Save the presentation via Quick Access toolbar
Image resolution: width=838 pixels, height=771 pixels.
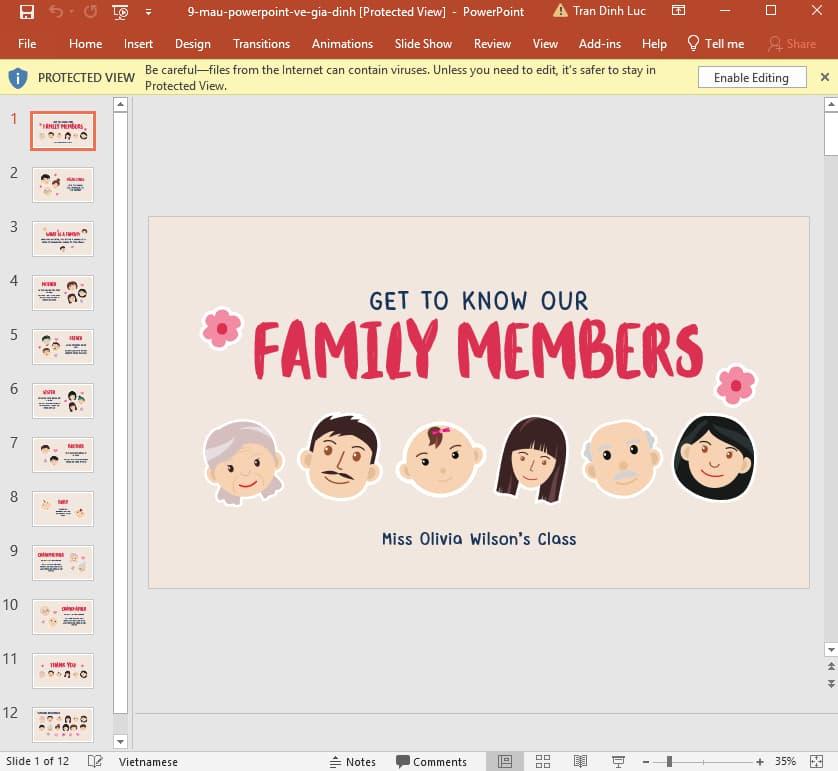tap(27, 11)
